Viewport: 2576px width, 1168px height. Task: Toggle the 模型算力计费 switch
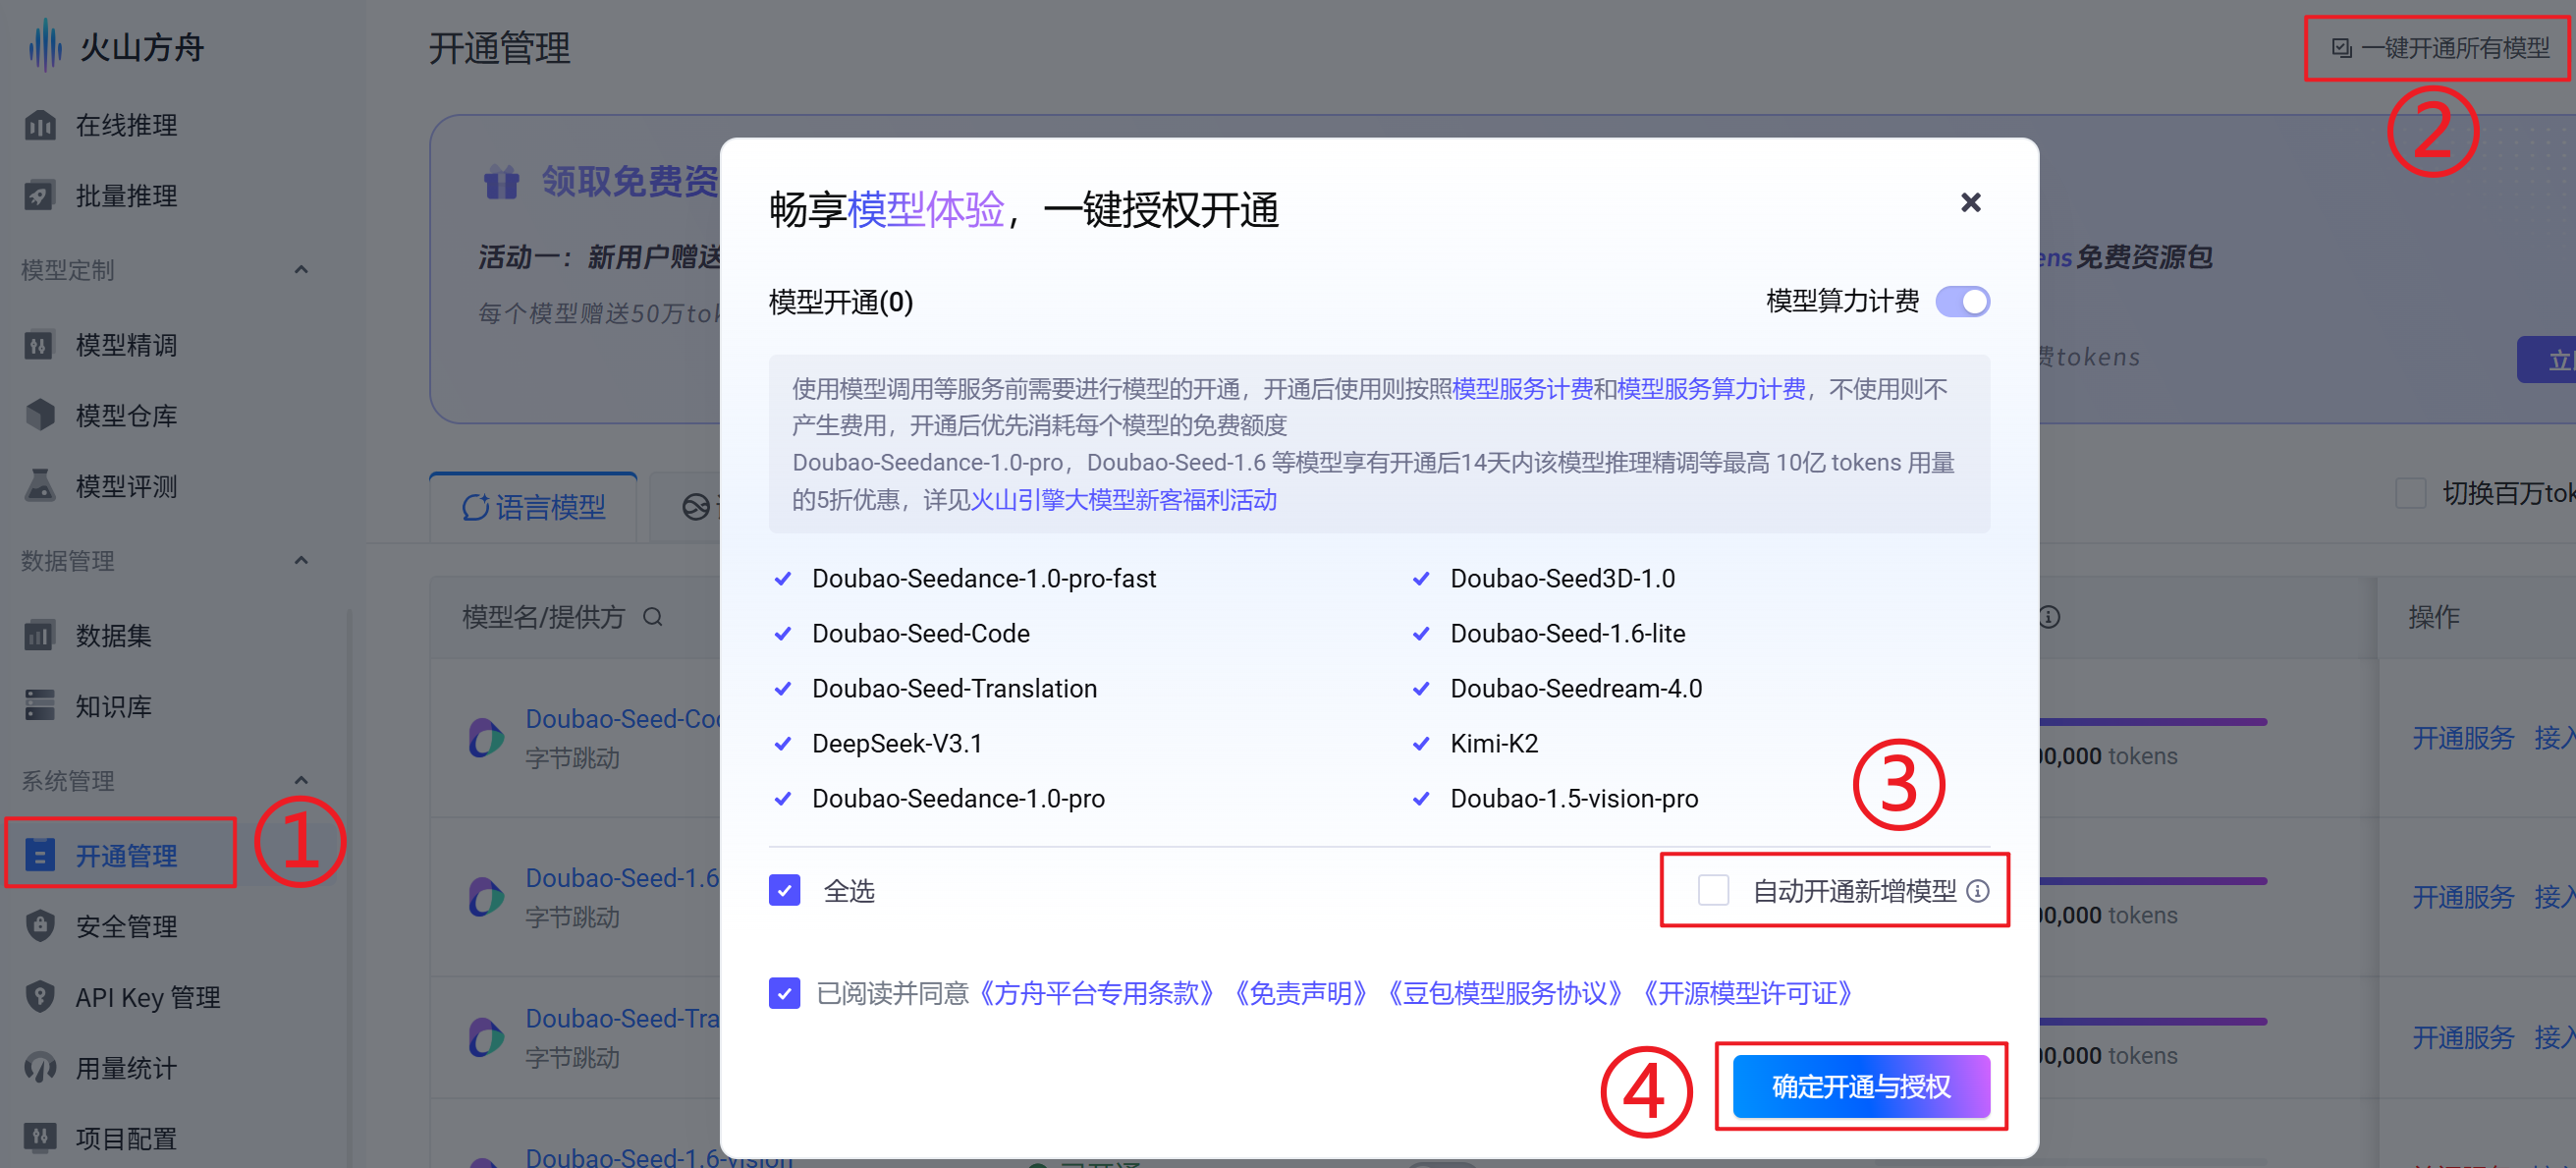coord(1961,302)
